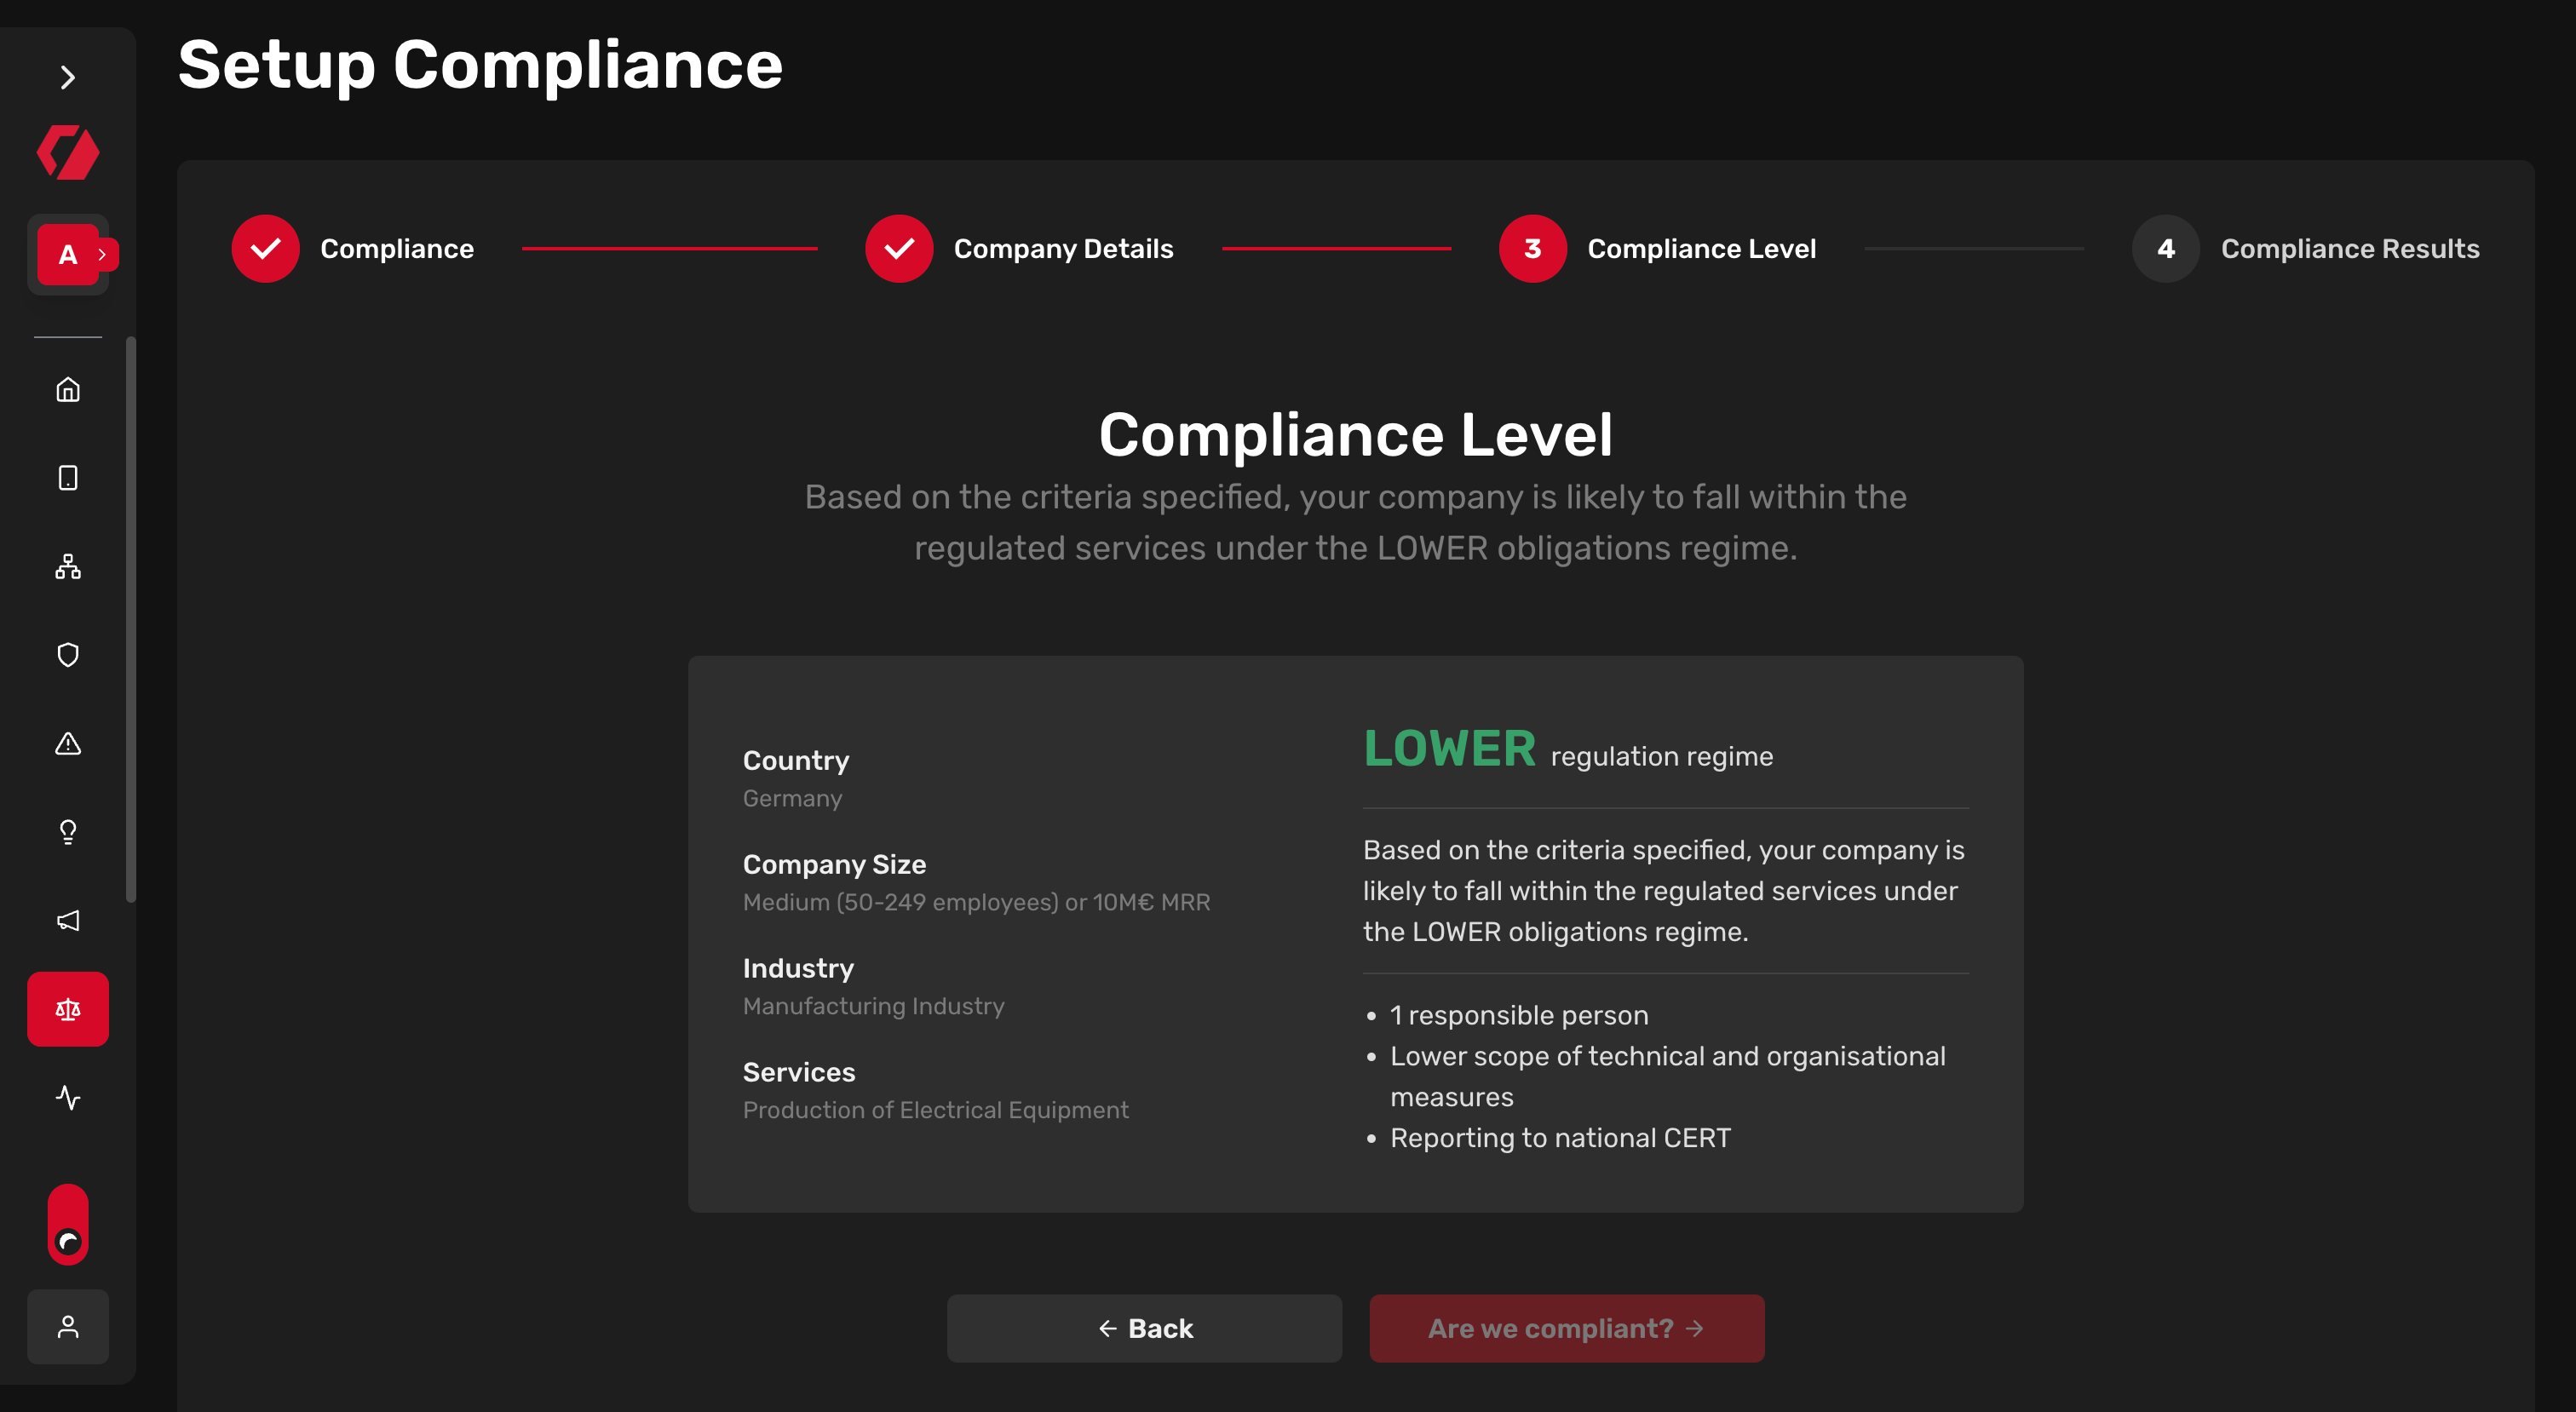Image resolution: width=2576 pixels, height=1412 pixels.
Task: Select the shield security icon
Action: 67,655
